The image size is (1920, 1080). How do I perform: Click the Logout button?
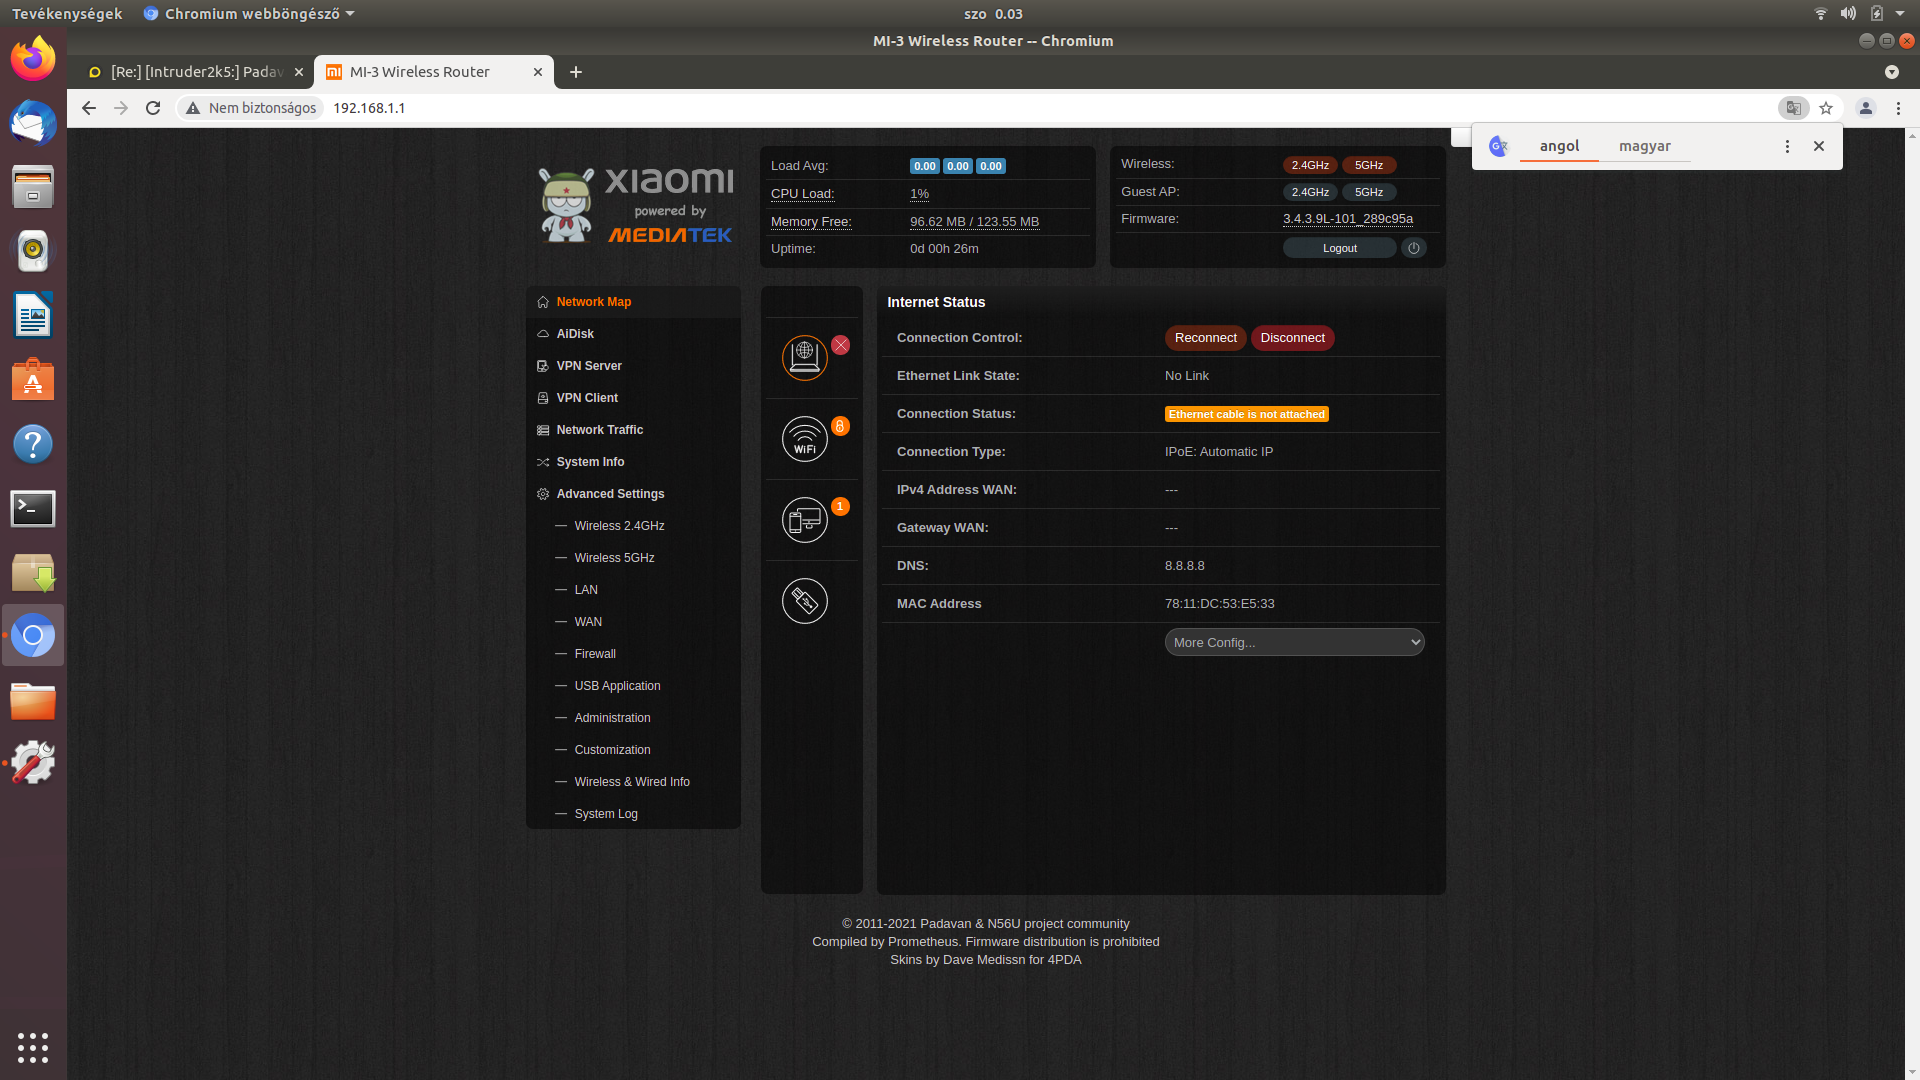point(1339,248)
